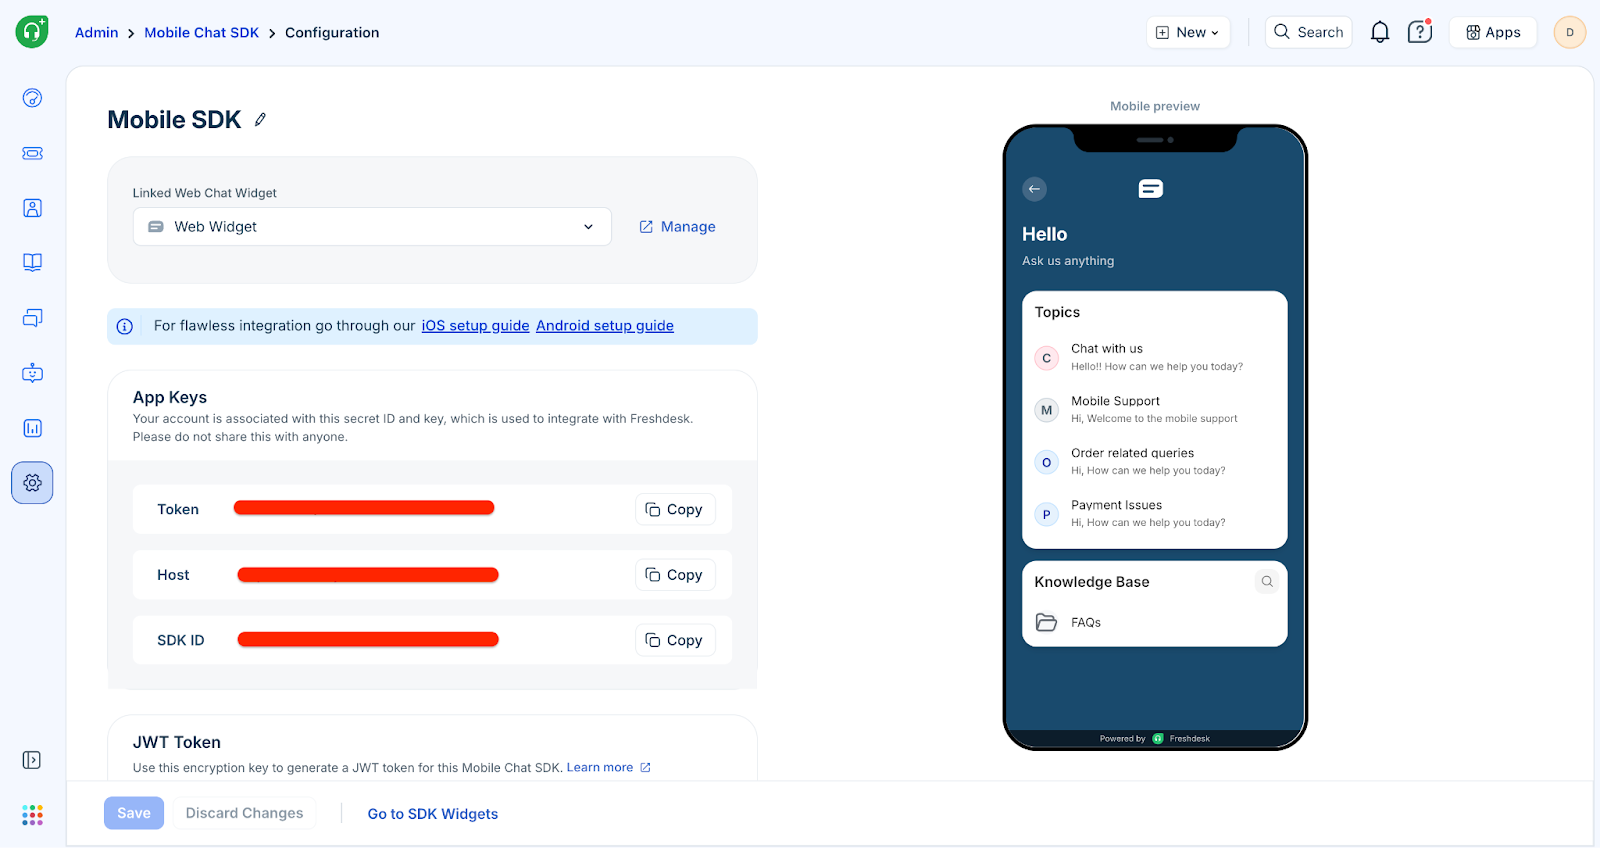This screenshot has height=848, width=1600.
Task: Copy the Host value
Action: [675, 575]
